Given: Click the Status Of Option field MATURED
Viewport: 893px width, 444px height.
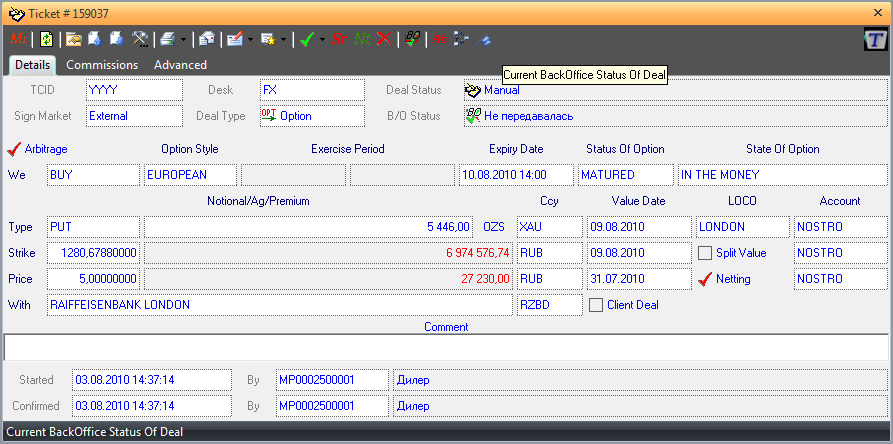Looking at the screenshot, I should point(626,175).
